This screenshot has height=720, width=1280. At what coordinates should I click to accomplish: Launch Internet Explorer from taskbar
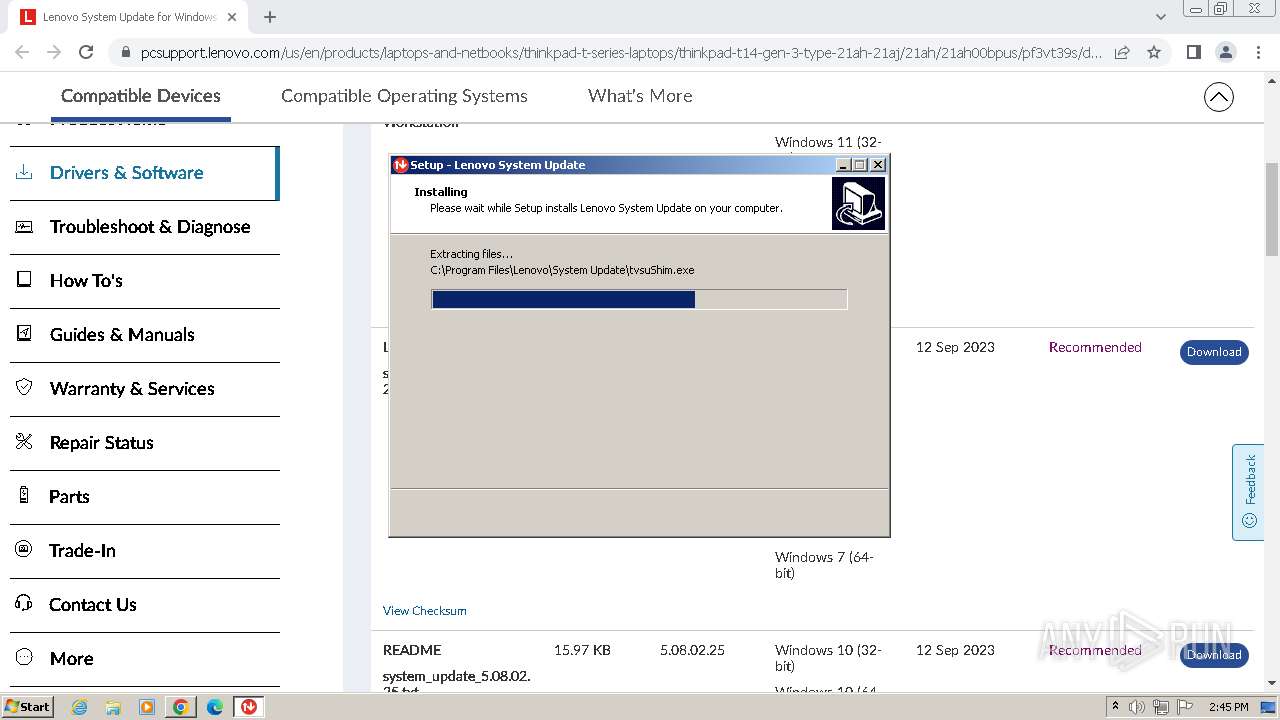[80, 707]
